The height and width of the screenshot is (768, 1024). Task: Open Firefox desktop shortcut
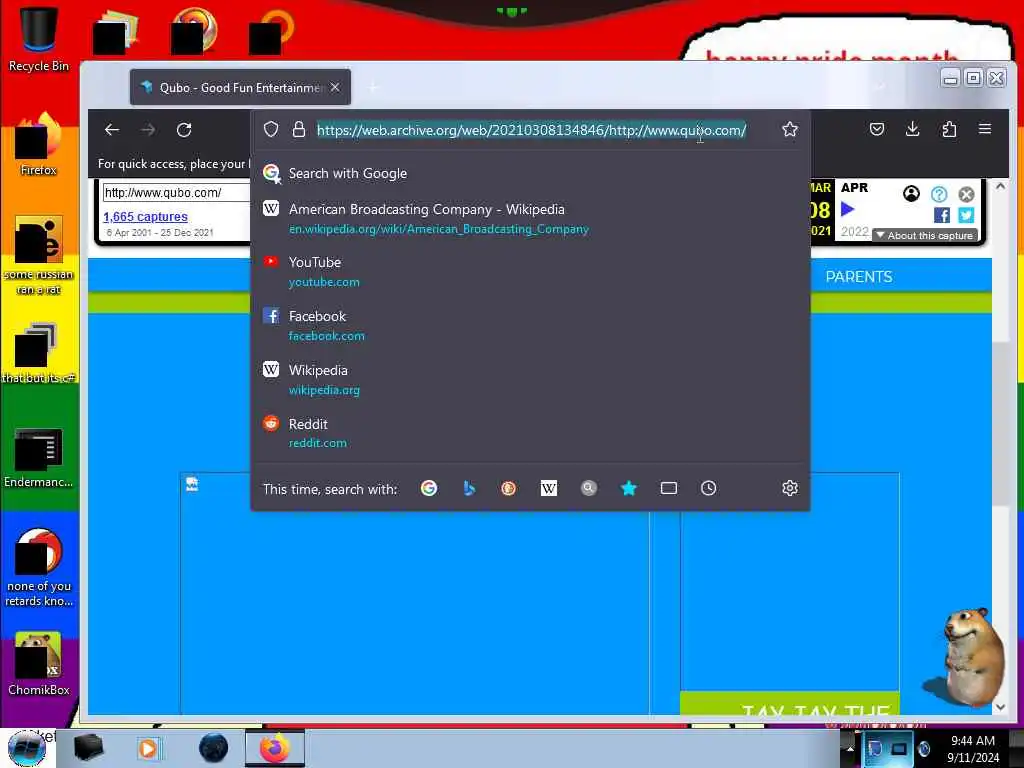[x=39, y=145]
